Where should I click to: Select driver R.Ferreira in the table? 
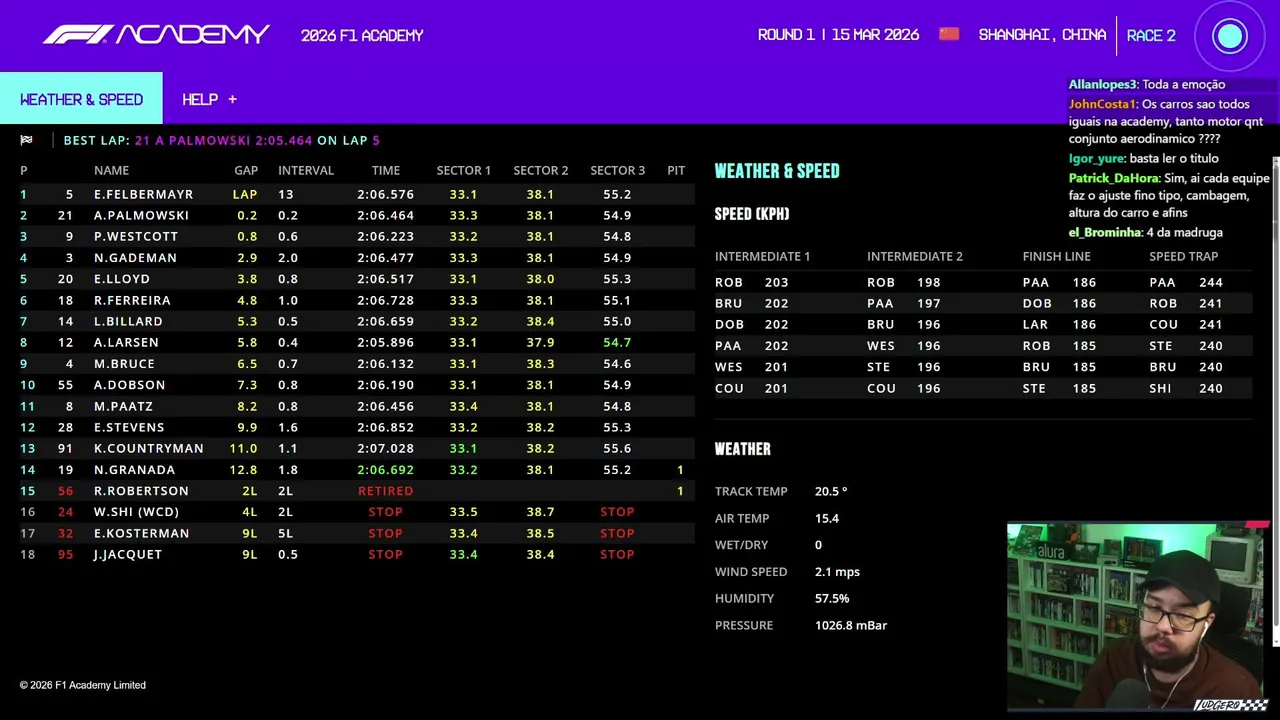pyautogui.click(x=132, y=300)
